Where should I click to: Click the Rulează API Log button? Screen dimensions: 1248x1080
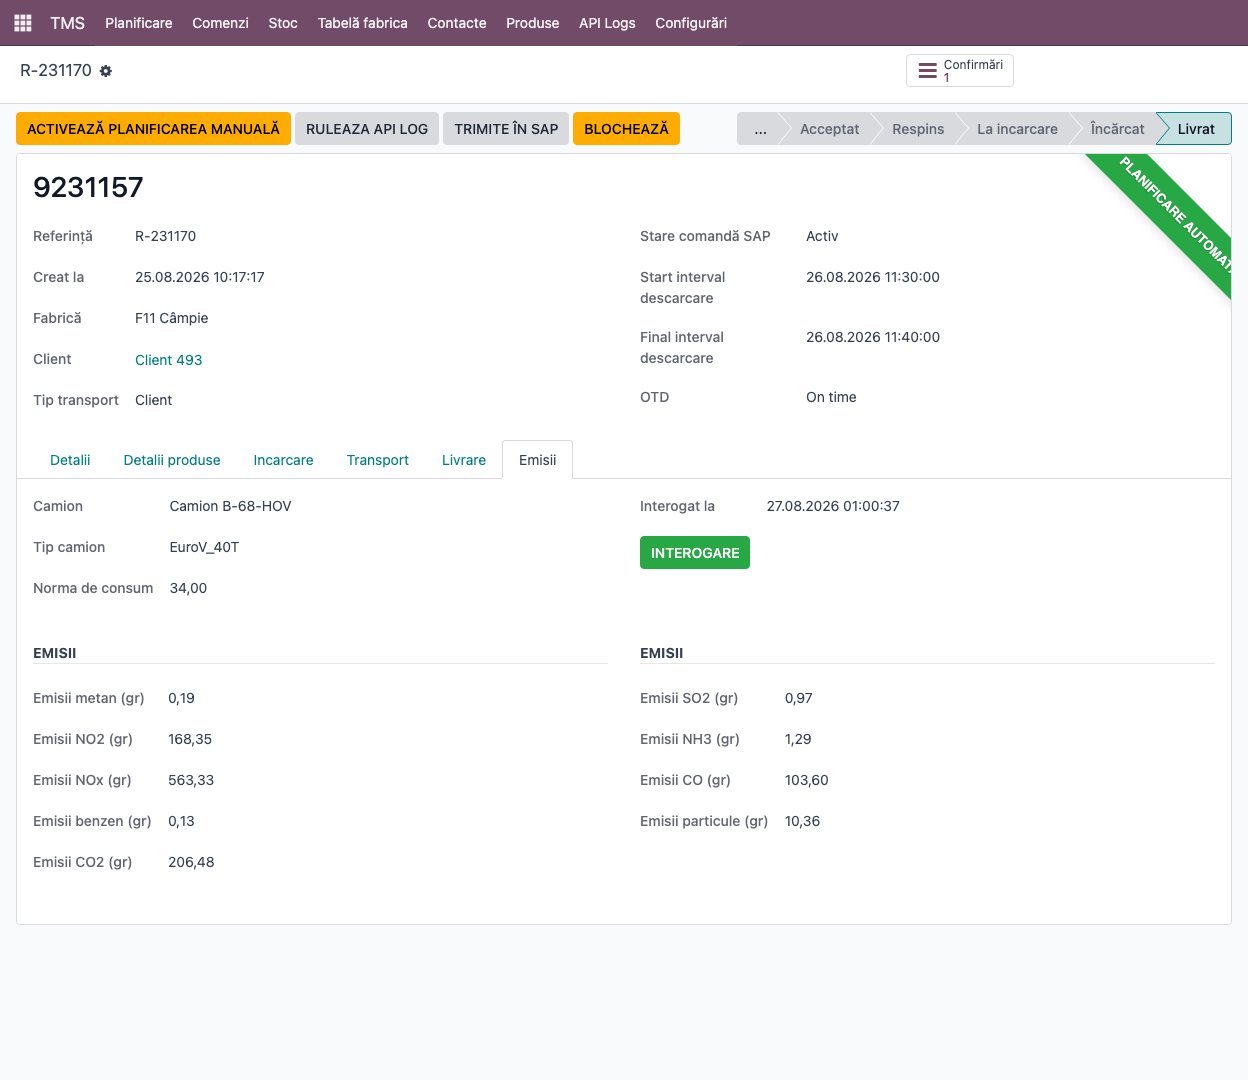pos(367,129)
